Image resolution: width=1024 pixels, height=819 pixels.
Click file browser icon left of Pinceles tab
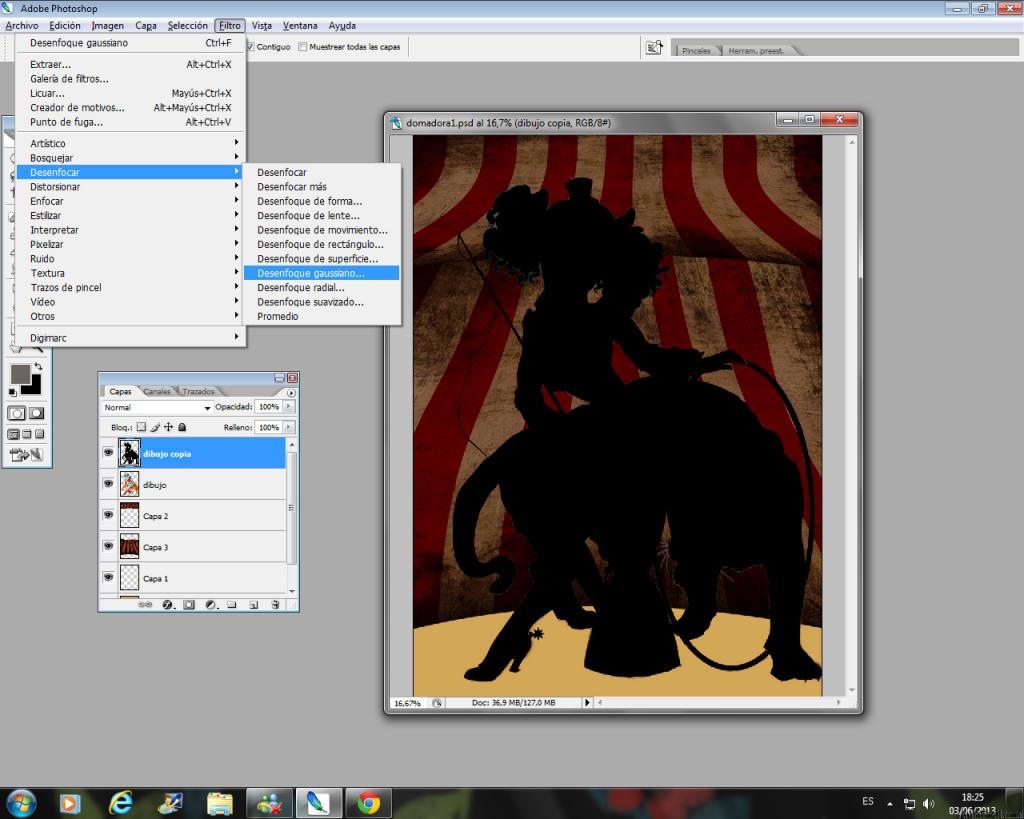[x=654, y=48]
